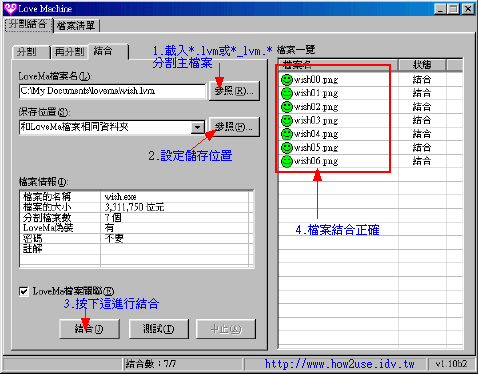478x374 pixels.
Task: Select the wish01.png file name
Action: [x=316, y=93]
